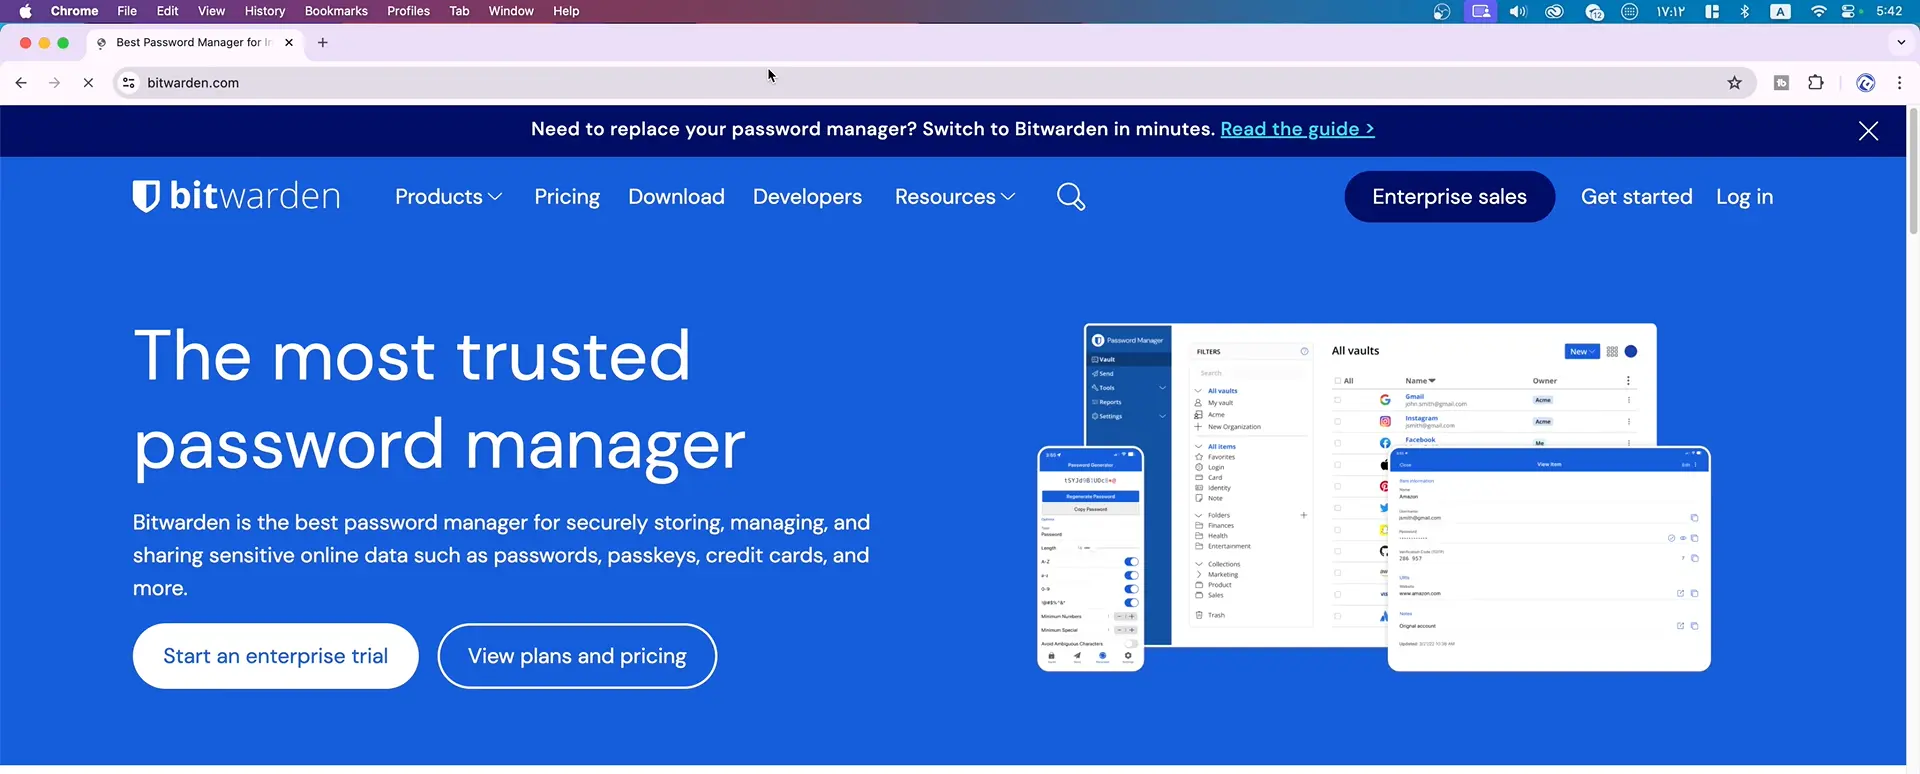
Task: Close the Best Password Manager tab
Action: pyautogui.click(x=289, y=42)
